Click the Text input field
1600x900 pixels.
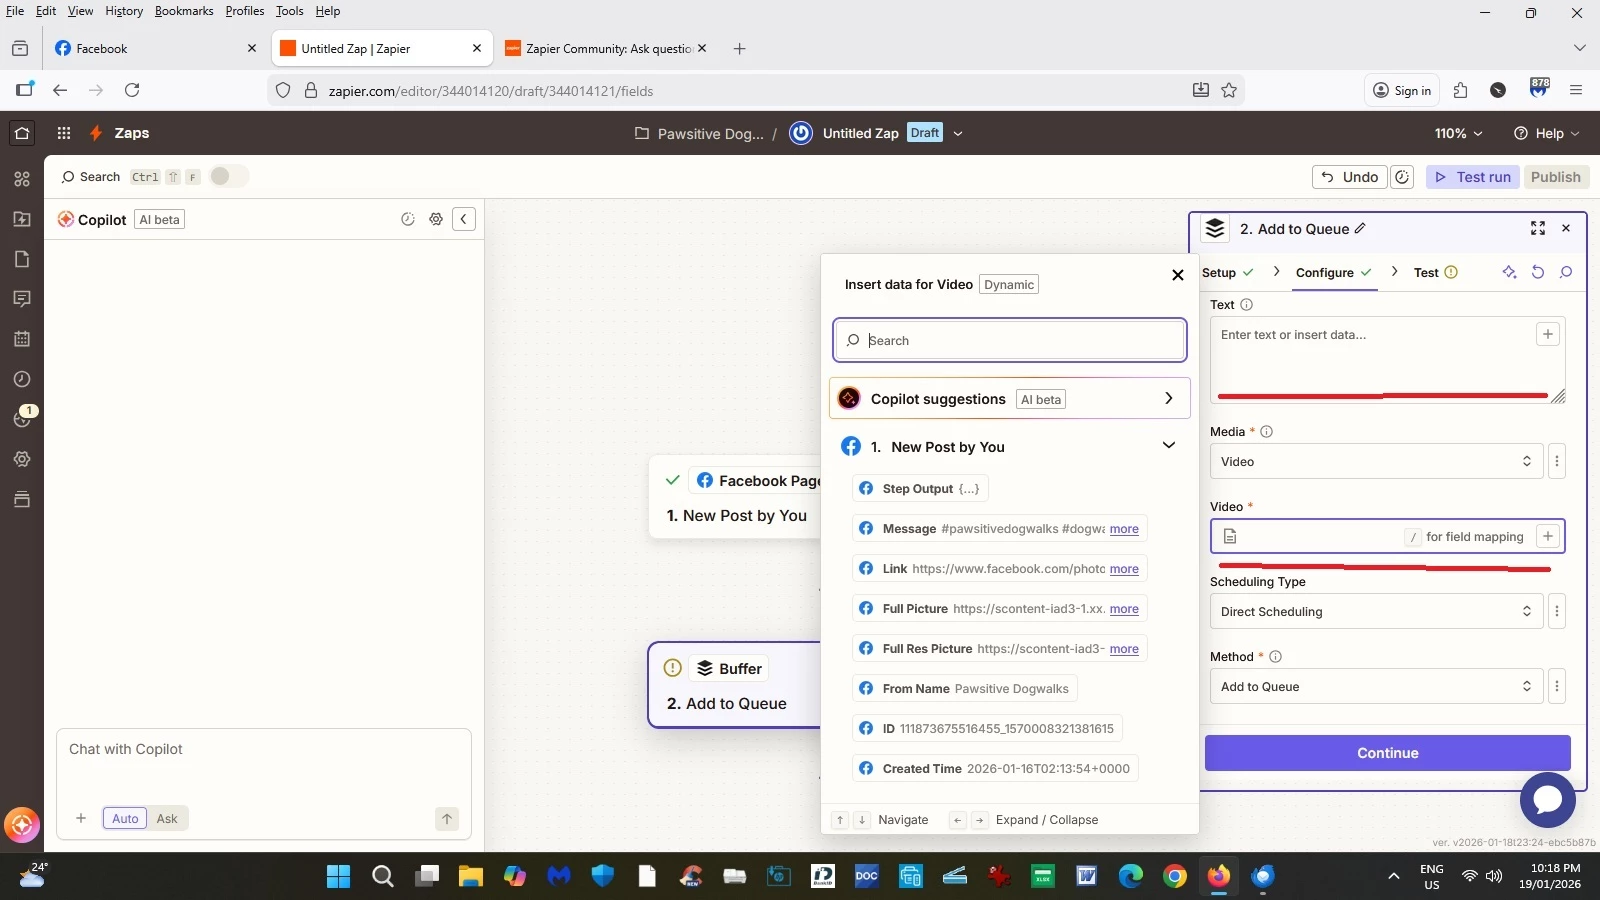point(1388,360)
